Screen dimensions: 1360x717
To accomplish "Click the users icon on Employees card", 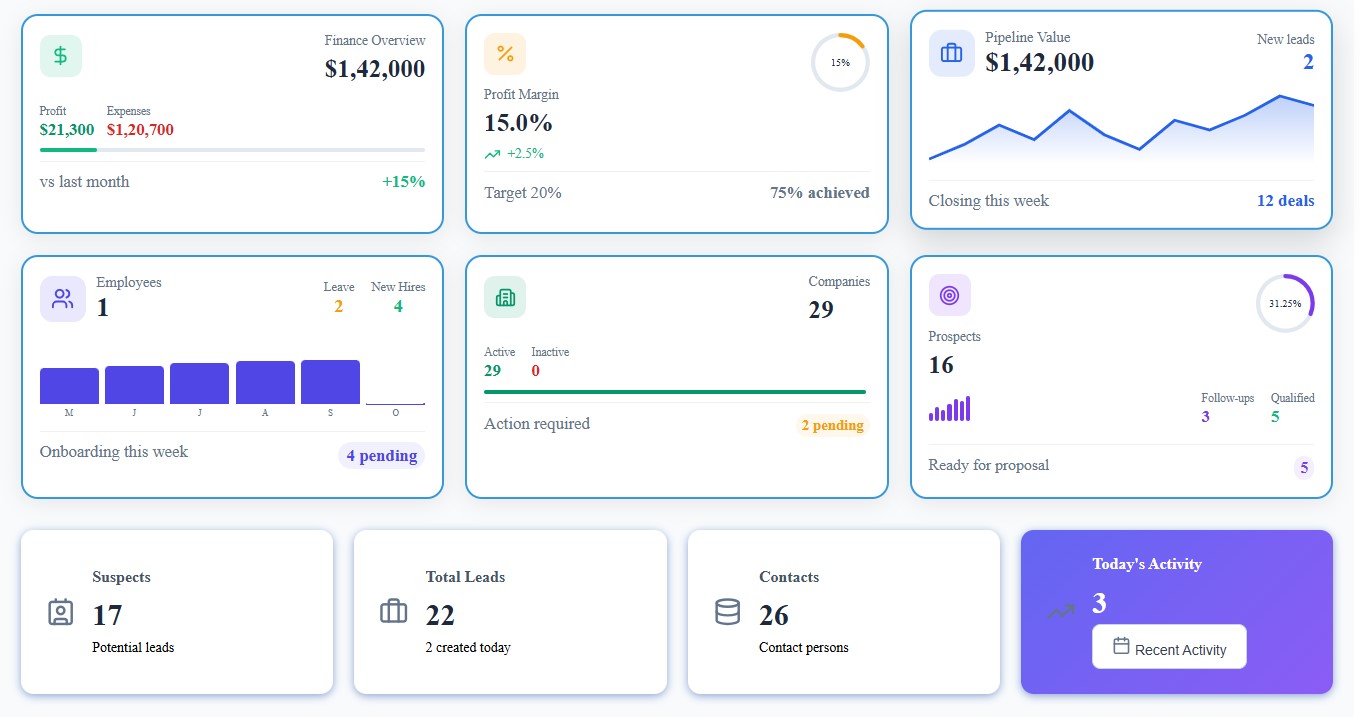I will tap(63, 298).
